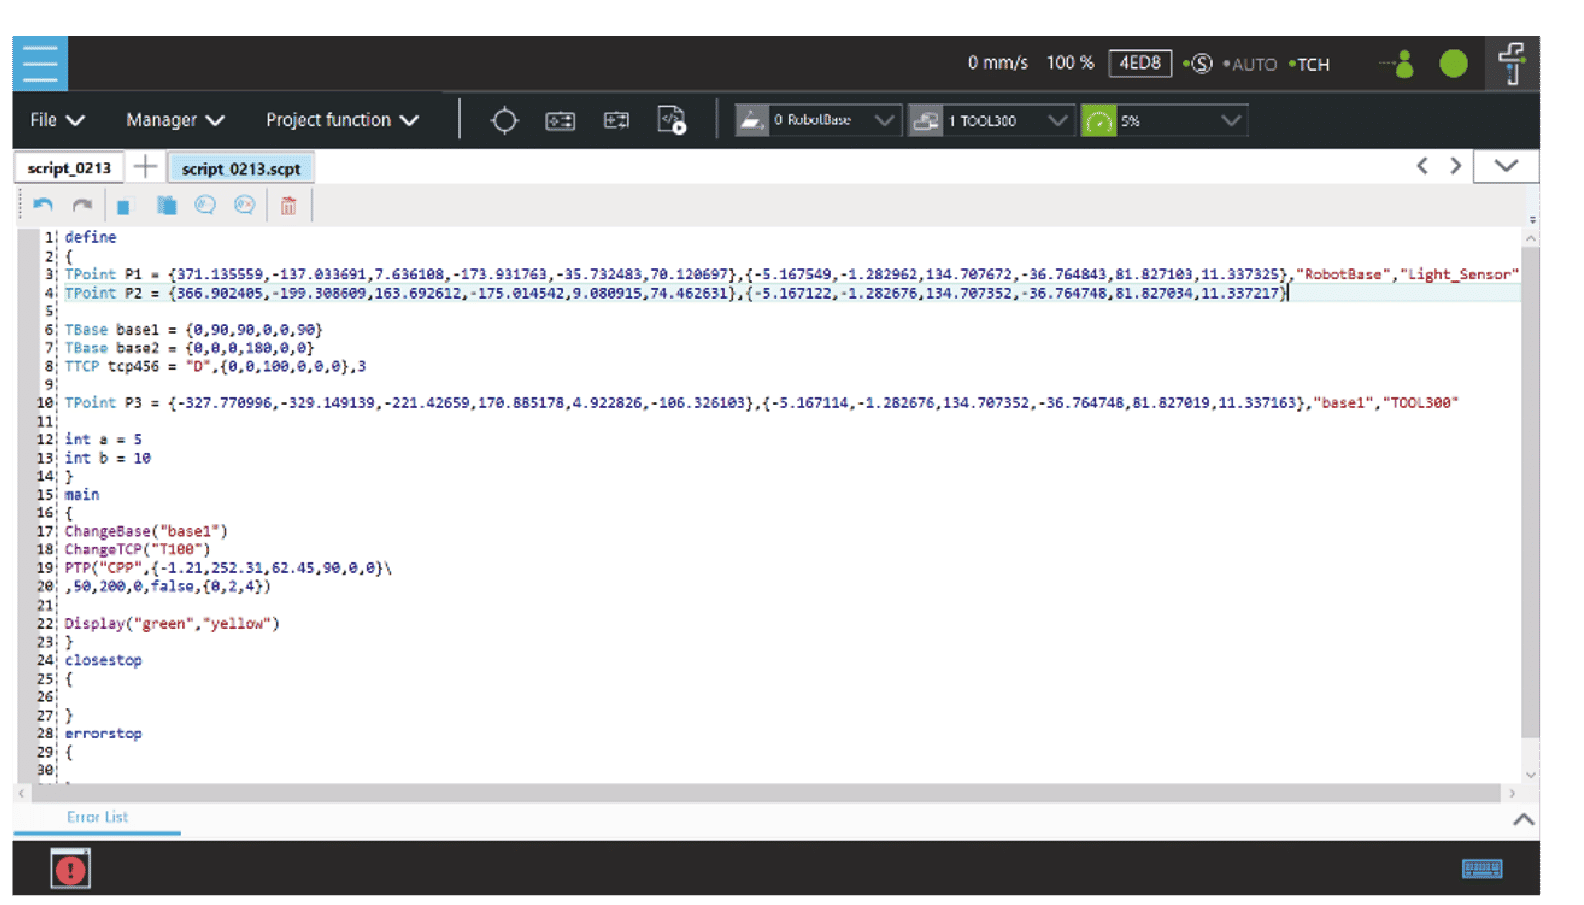Click the ChangeTCP("T100") line
This screenshot has width=1584, height=905.
click(138, 549)
